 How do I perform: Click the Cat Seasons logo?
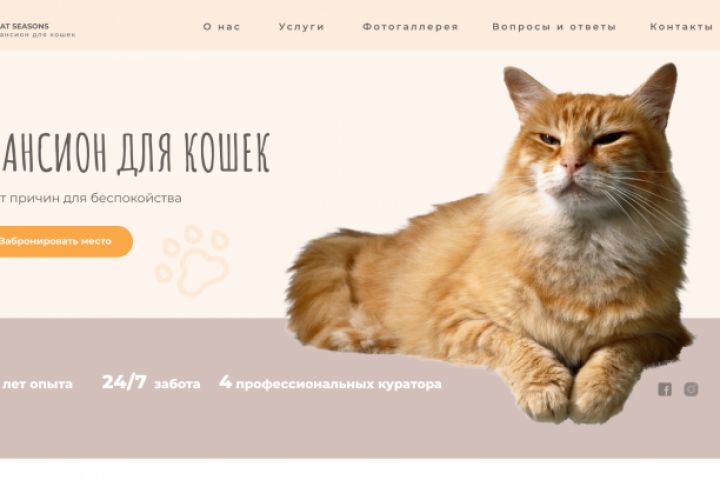37,30
